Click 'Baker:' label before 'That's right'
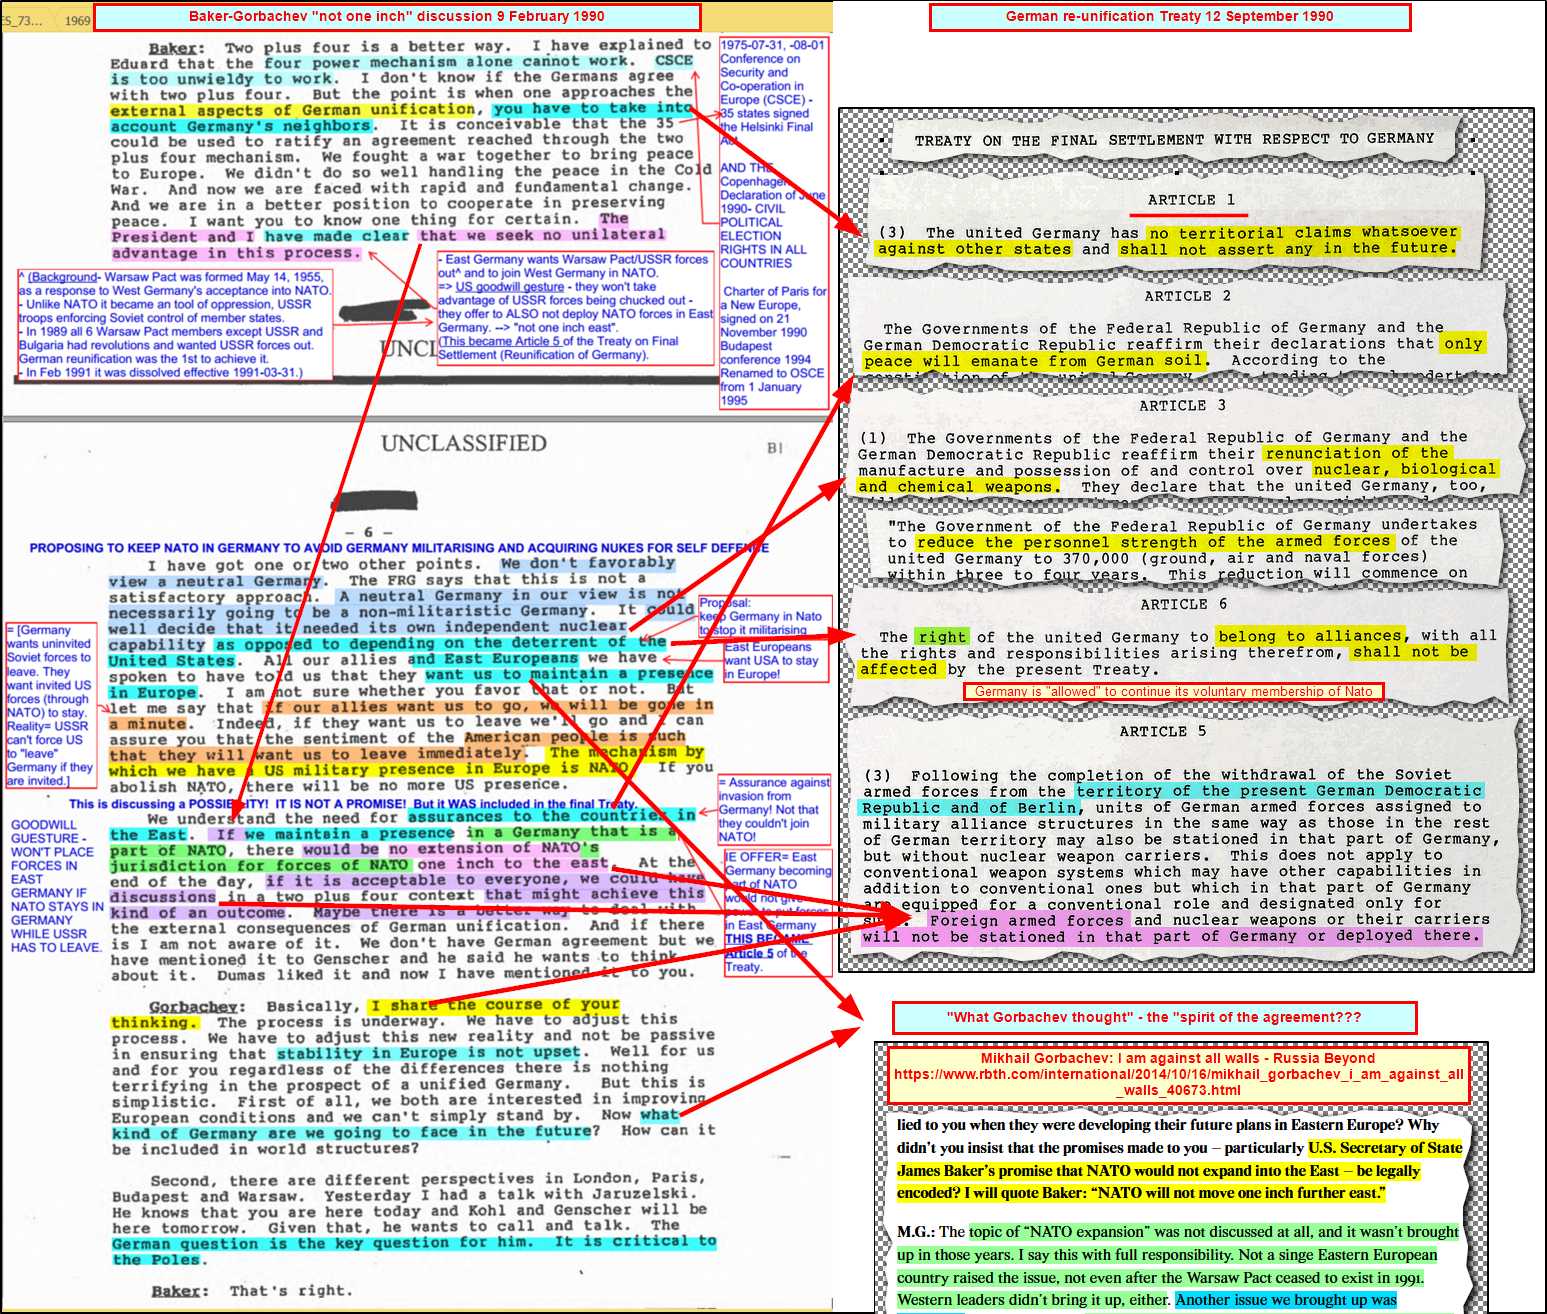The image size is (1547, 1314). [x=180, y=1291]
